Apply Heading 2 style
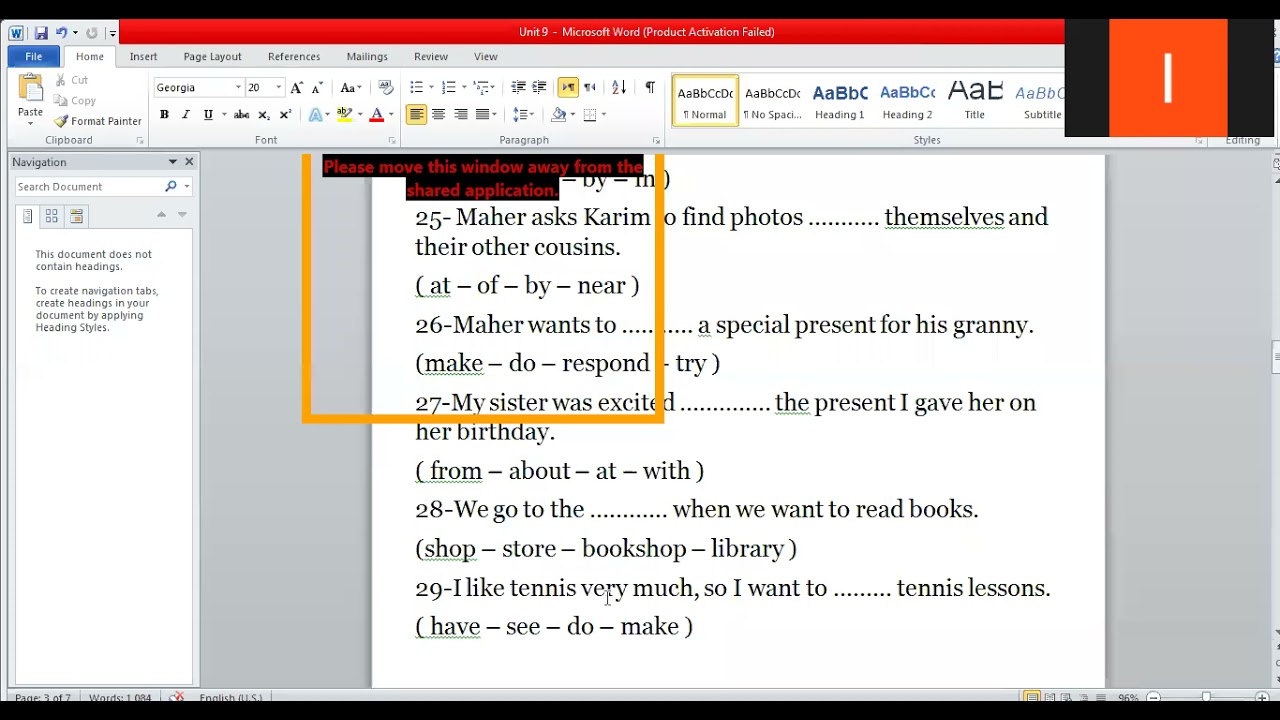 [x=907, y=101]
